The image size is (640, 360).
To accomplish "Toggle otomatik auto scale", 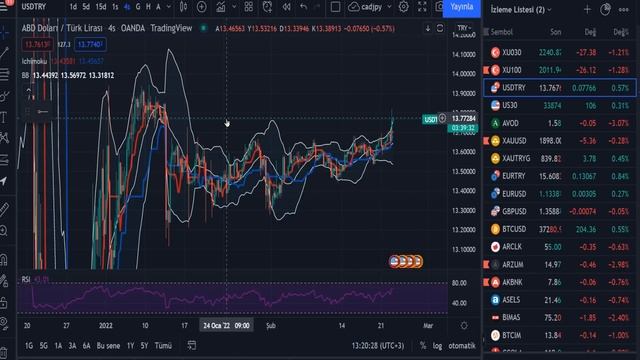I will click(462, 346).
